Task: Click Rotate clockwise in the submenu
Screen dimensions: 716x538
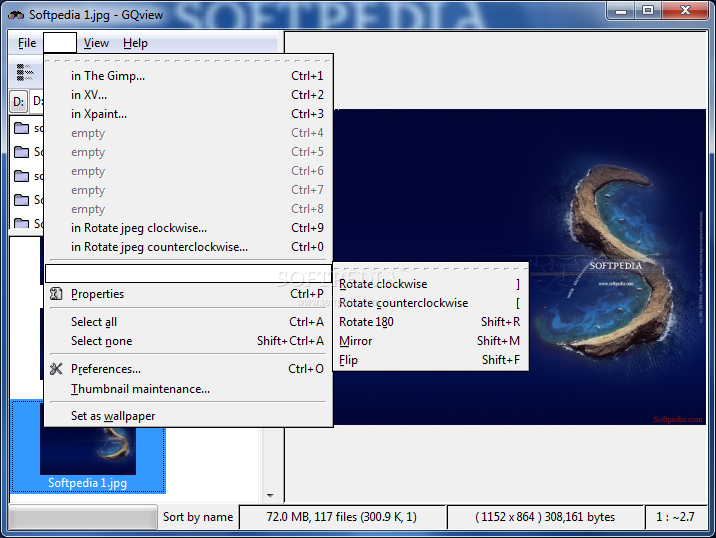Action: 431,284
